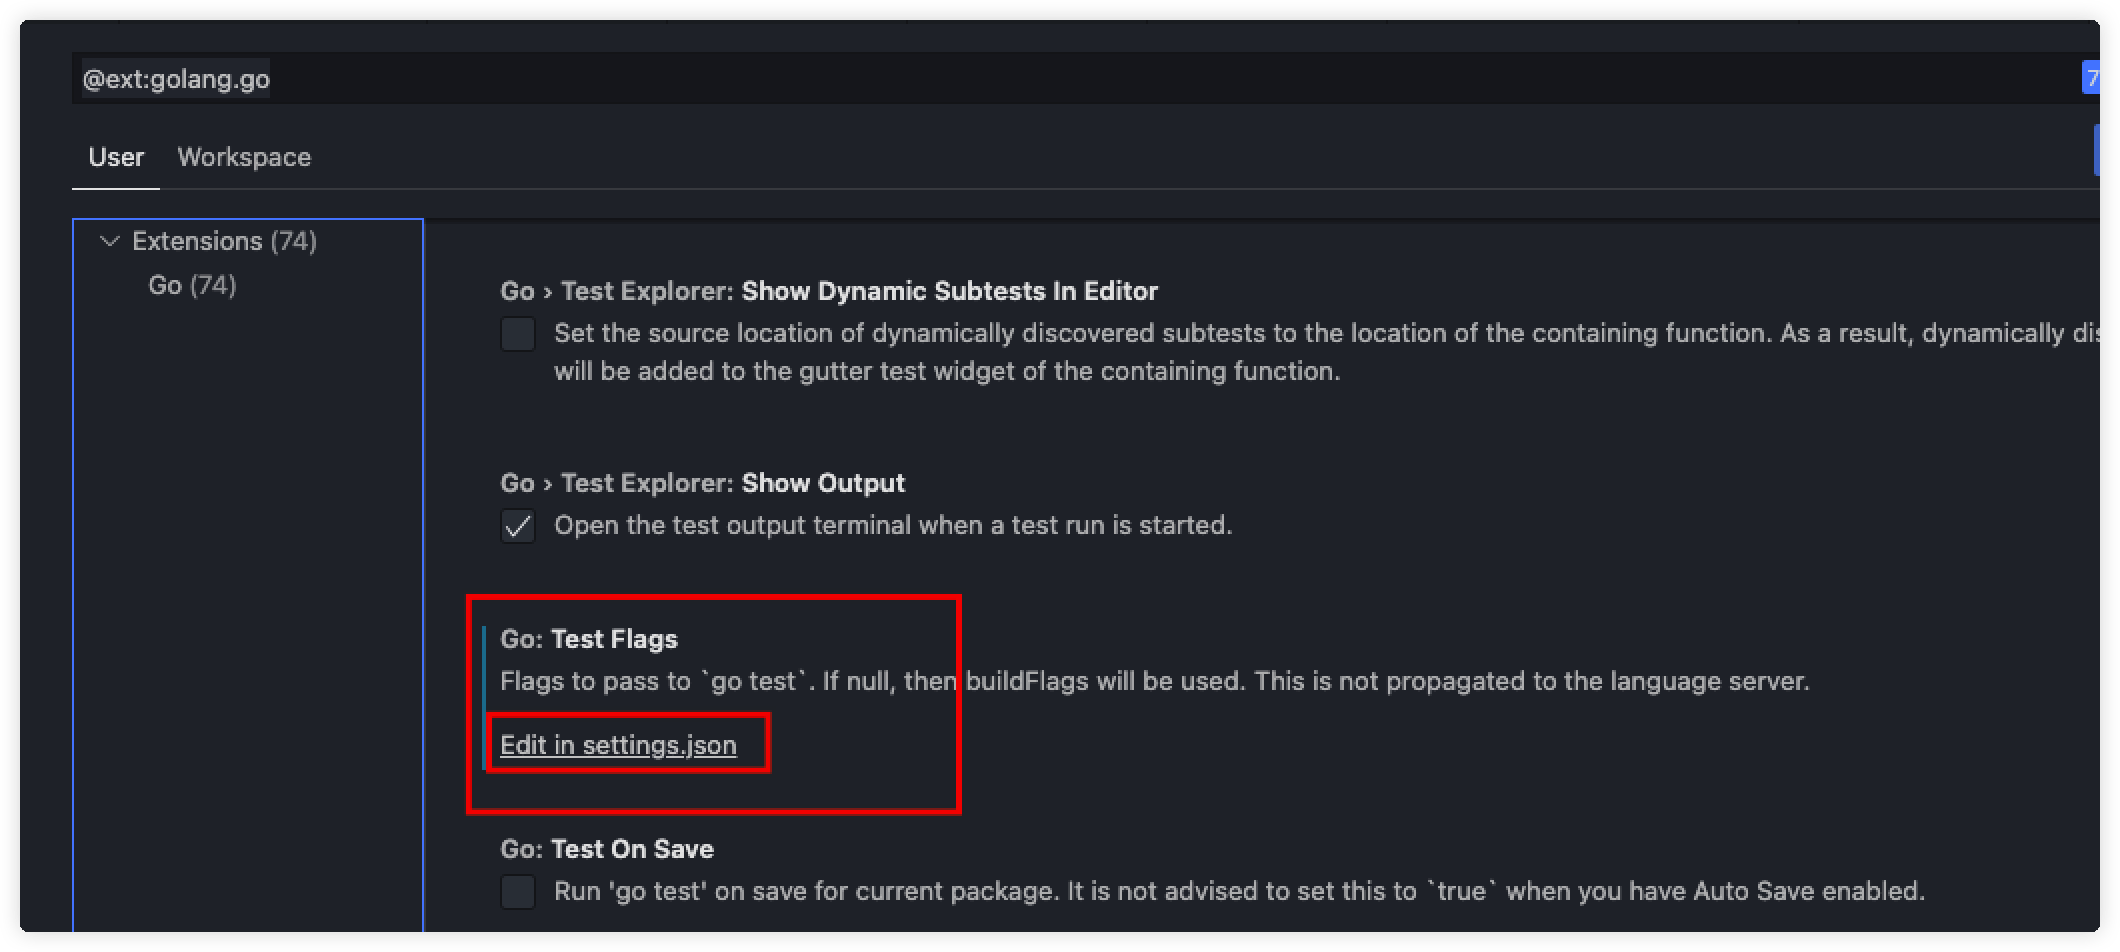
Task: Select the Extensions (74) tree label
Action: (x=224, y=241)
